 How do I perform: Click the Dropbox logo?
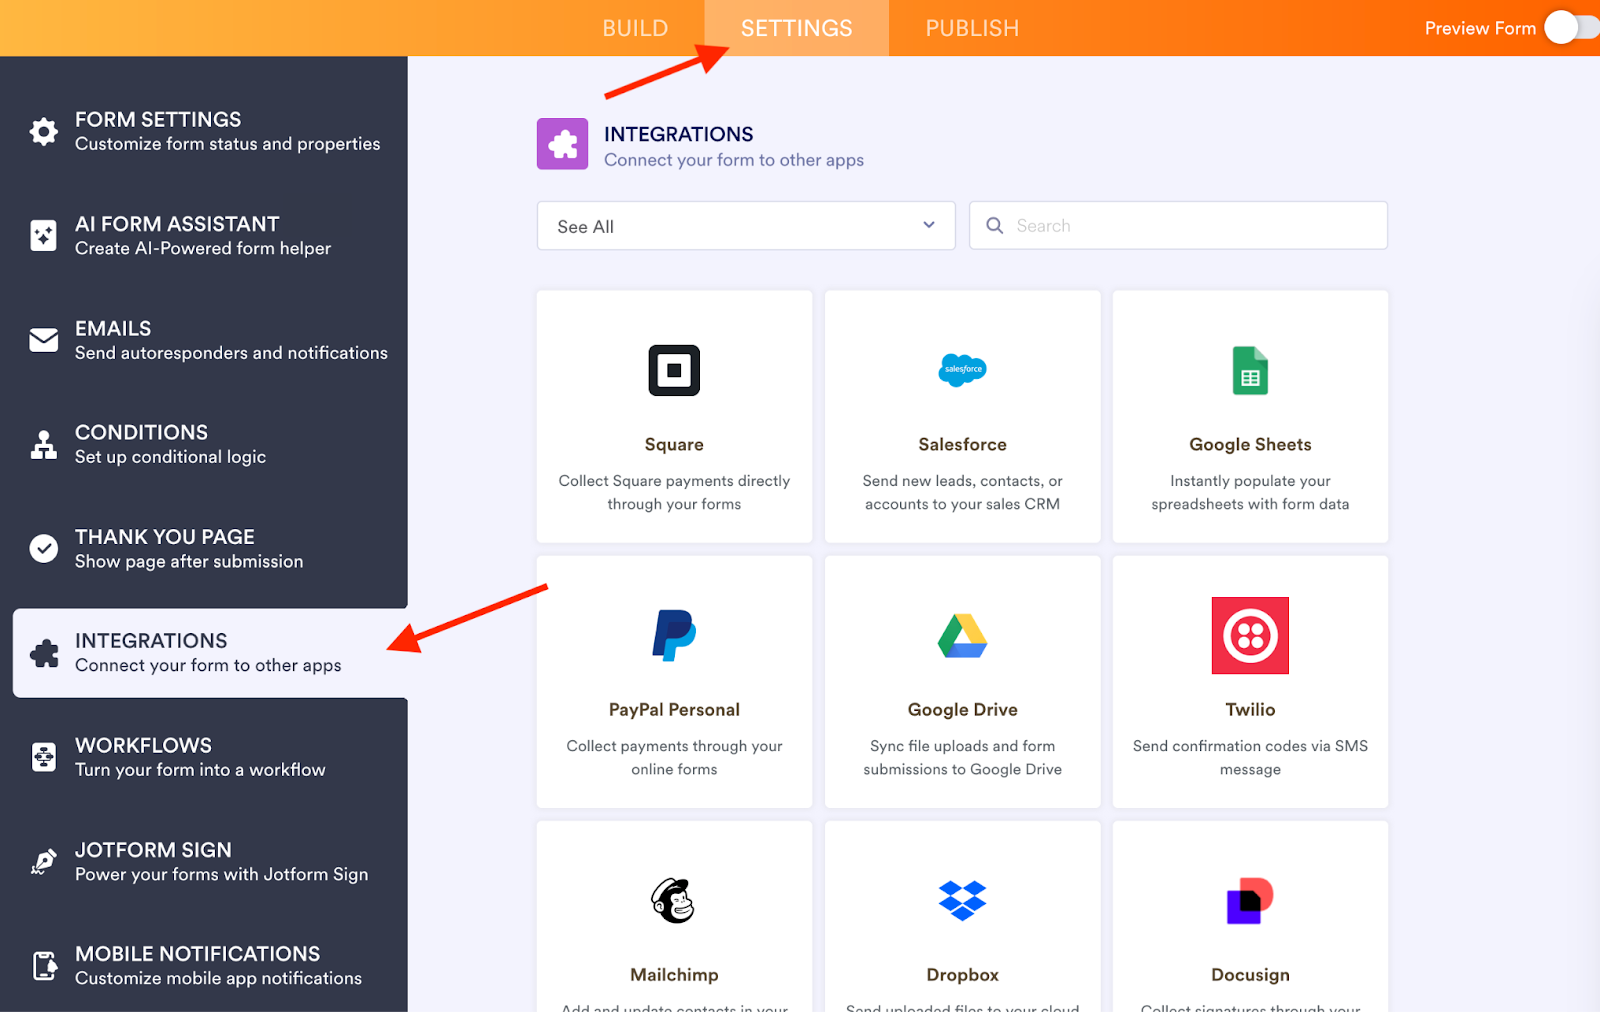[x=962, y=900]
